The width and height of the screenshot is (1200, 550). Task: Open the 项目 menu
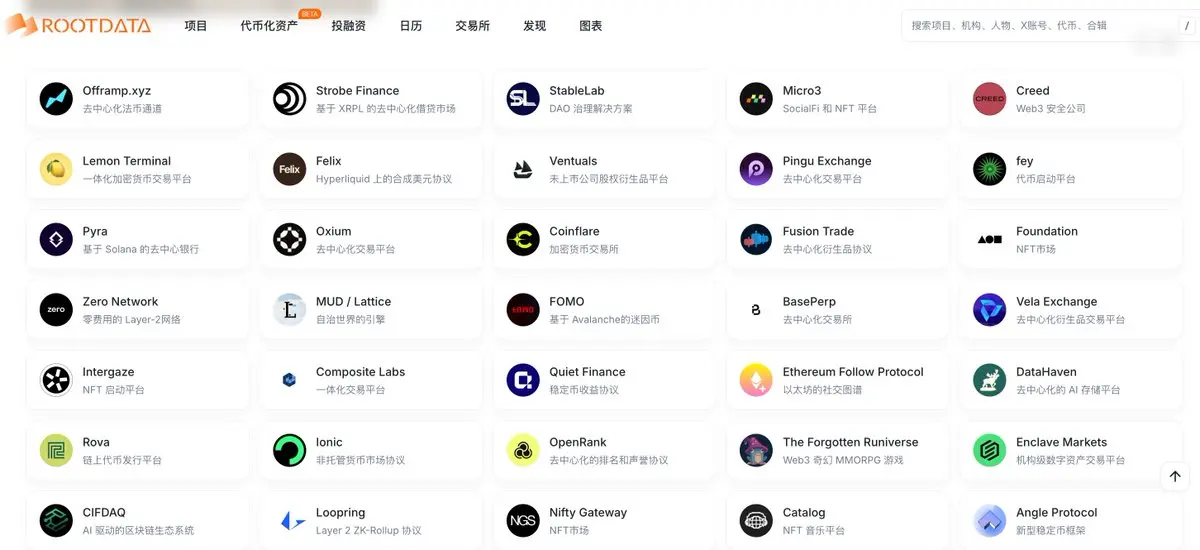196,26
